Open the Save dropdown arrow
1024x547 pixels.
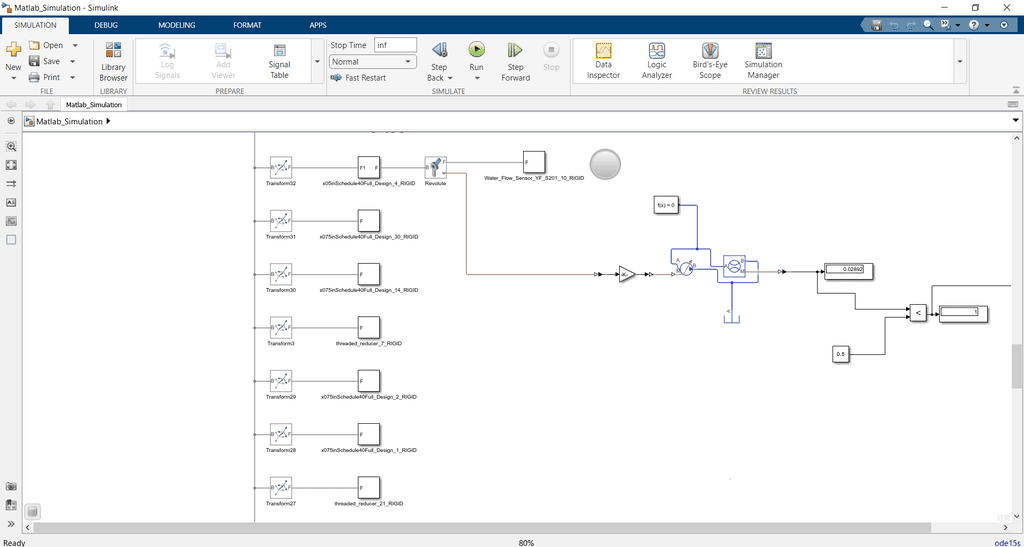pos(74,61)
